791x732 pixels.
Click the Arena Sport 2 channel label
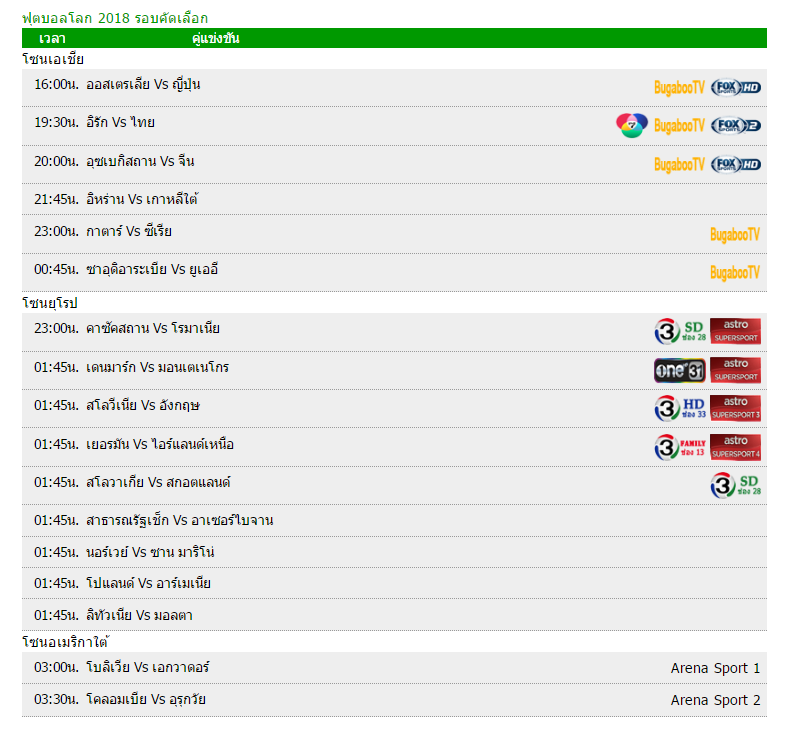click(715, 700)
